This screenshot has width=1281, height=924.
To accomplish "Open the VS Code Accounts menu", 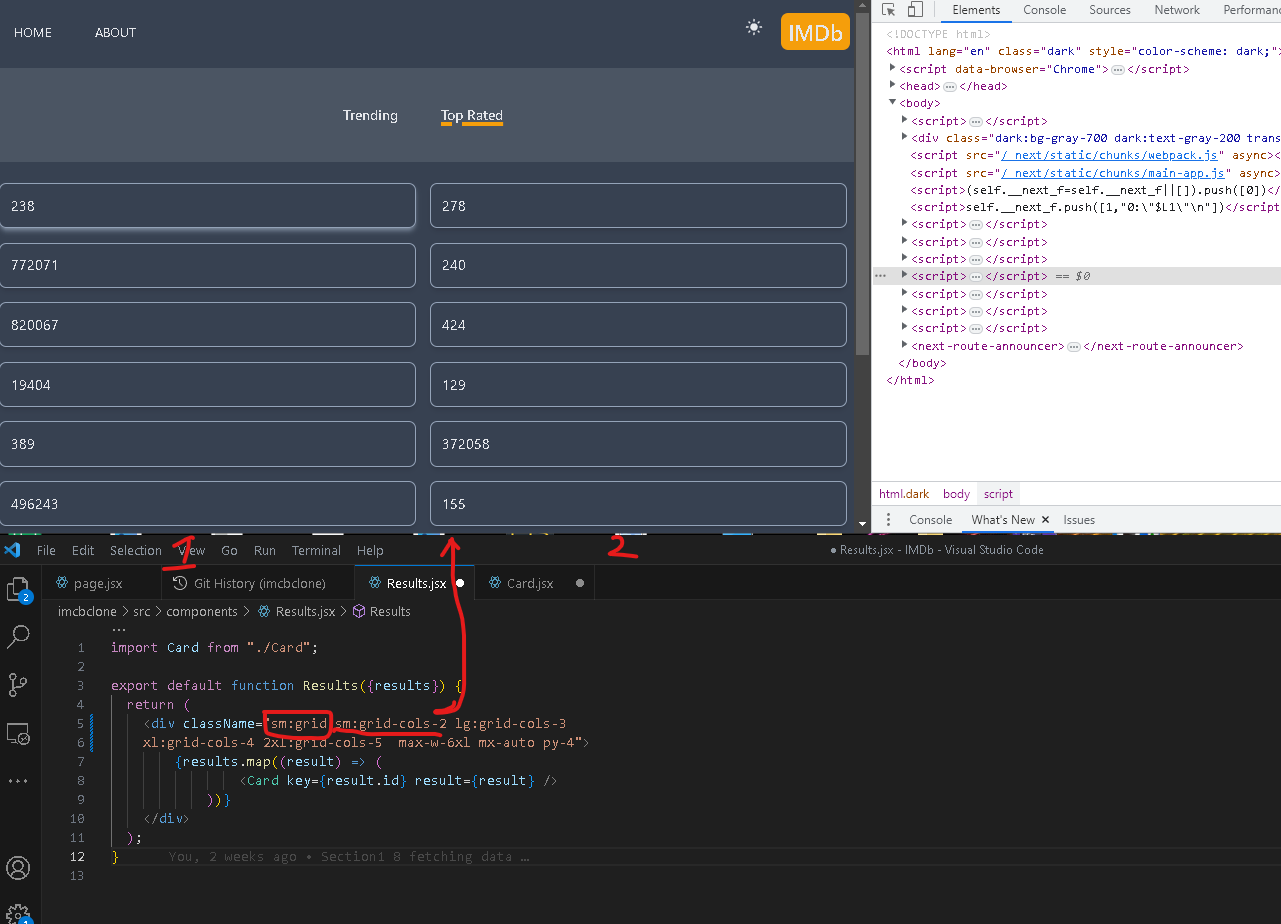I will (x=18, y=868).
